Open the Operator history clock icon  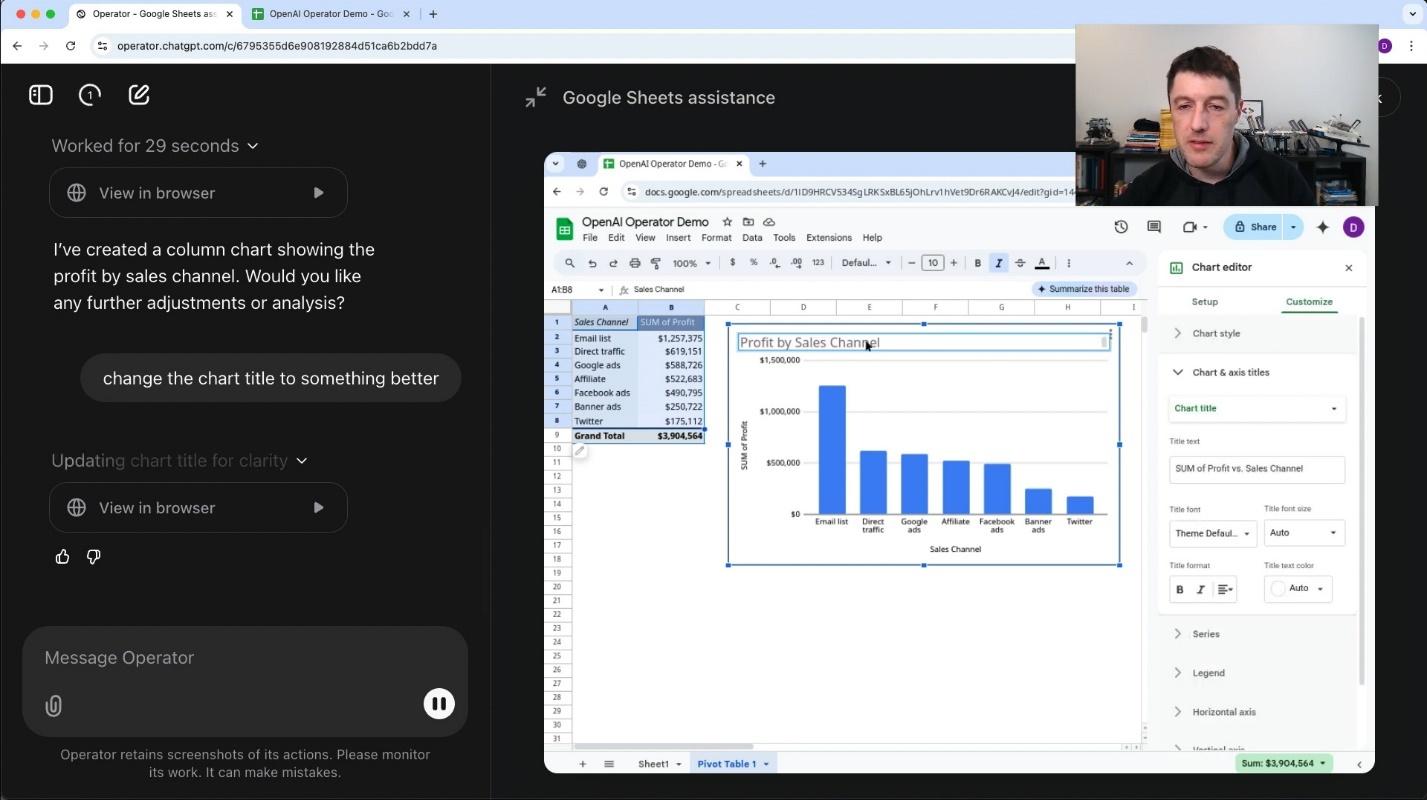90,95
